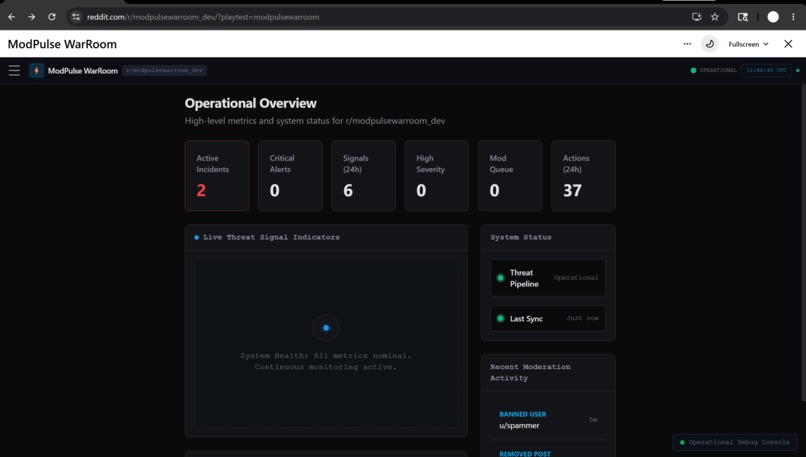806x457 pixels.
Task: Open the Mod Queue card
Action: (x=510, y=176)
